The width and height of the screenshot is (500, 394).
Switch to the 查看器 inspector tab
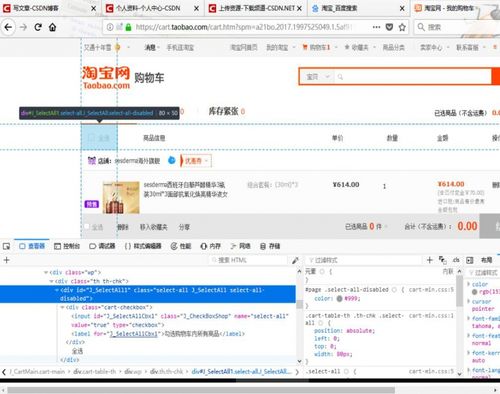coord(32,246)
